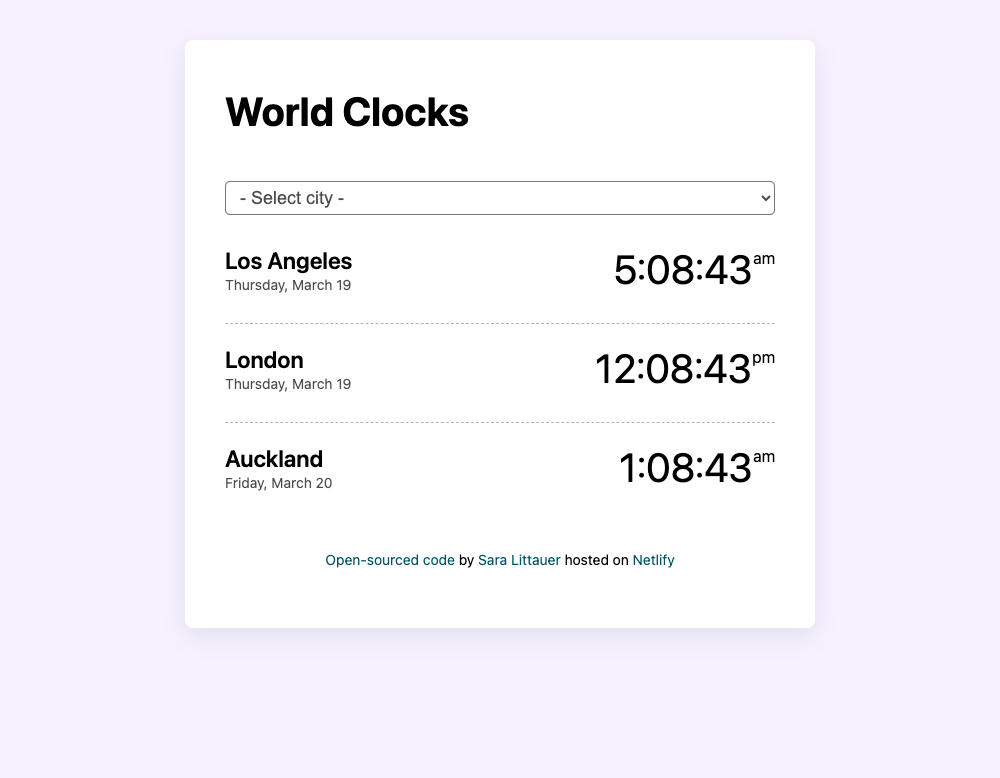Click the Los Angeles time display
This screenshot has width=1000, height=778.
pyautogui.click(x=685, y=269)
